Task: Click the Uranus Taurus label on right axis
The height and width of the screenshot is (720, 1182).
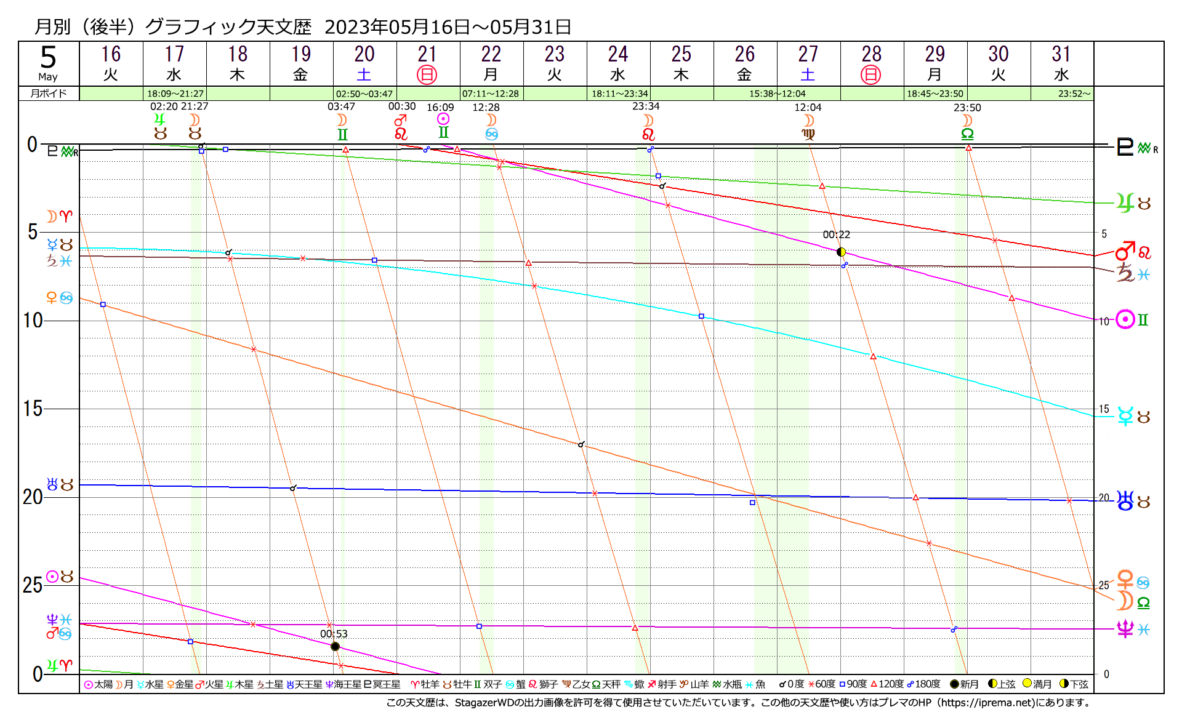Action: coord(1135,498)
